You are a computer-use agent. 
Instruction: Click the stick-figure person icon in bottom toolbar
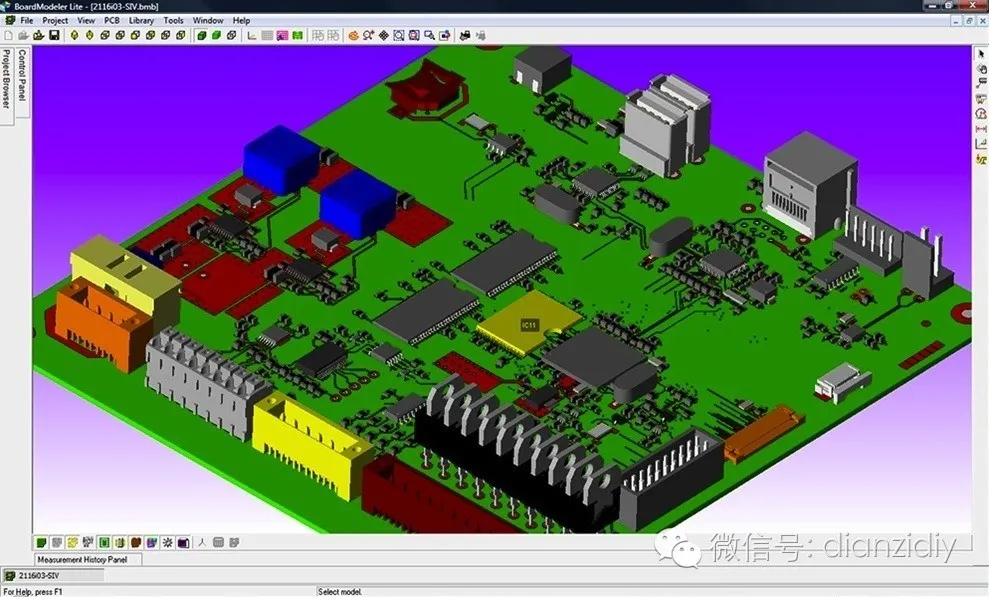(x=202, y=542)
